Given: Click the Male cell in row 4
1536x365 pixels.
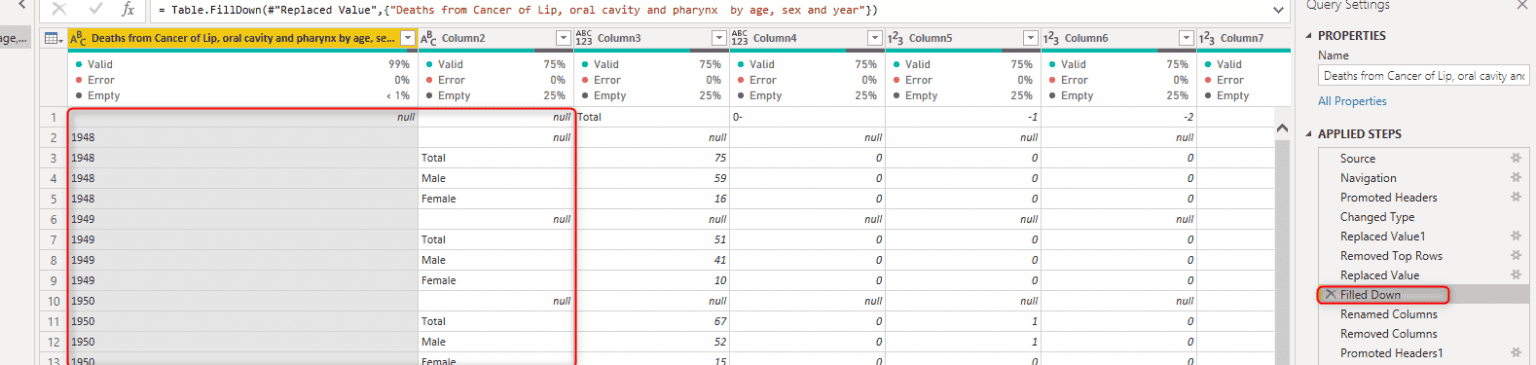Looking at the screenshot, I should click(x=495, y=178).
